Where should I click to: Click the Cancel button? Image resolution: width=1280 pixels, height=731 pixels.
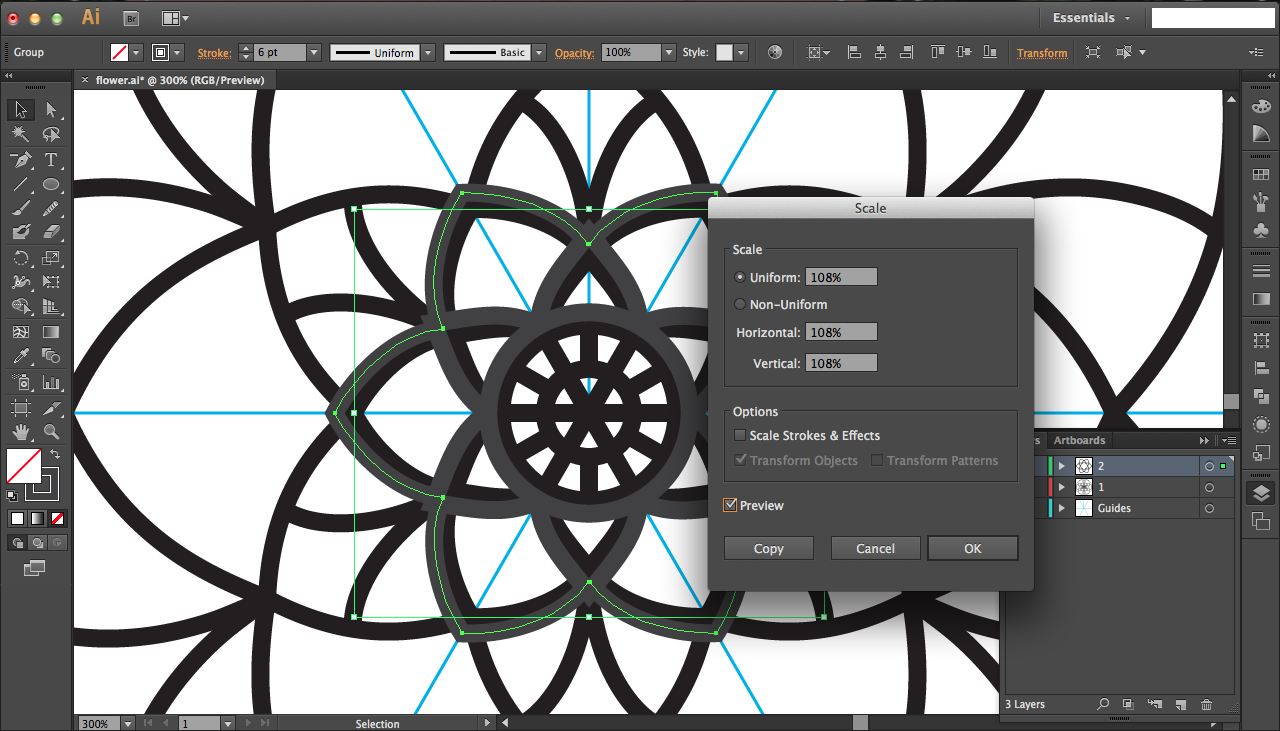pos(876,548)
